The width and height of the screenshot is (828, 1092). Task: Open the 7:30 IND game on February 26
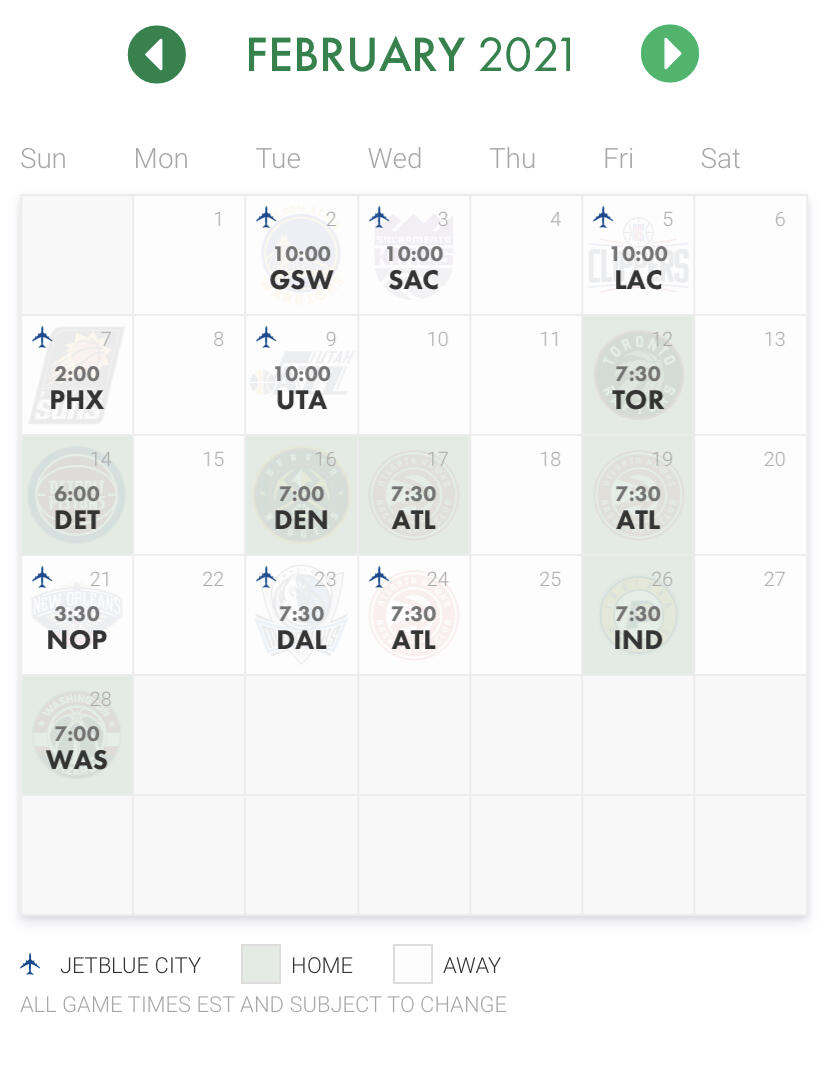coord(638,615)
